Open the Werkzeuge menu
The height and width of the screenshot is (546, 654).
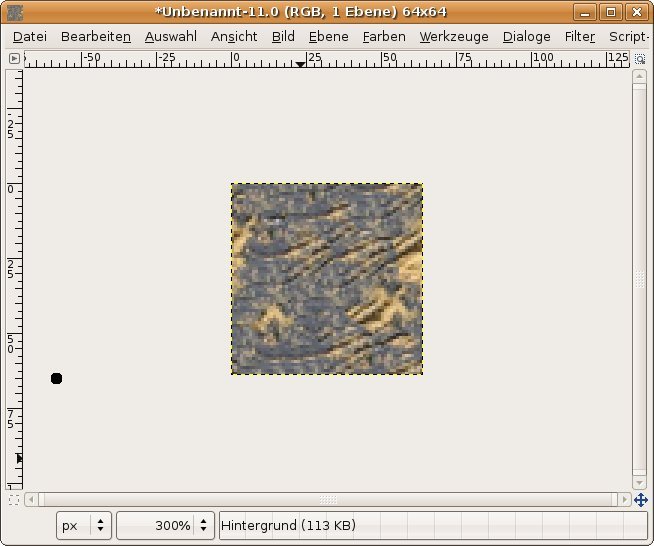coord(454,37)
